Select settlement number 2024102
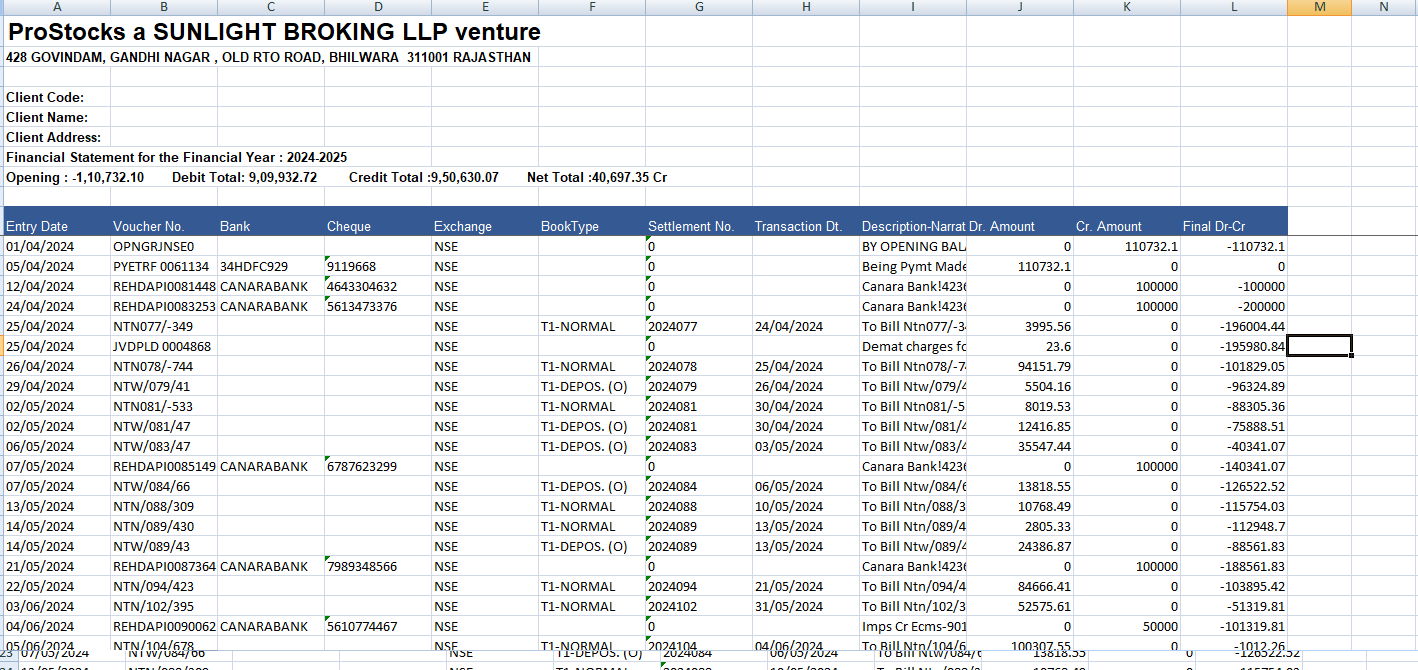Screen dimensions: 1418x670 click(x=699, y=606)
